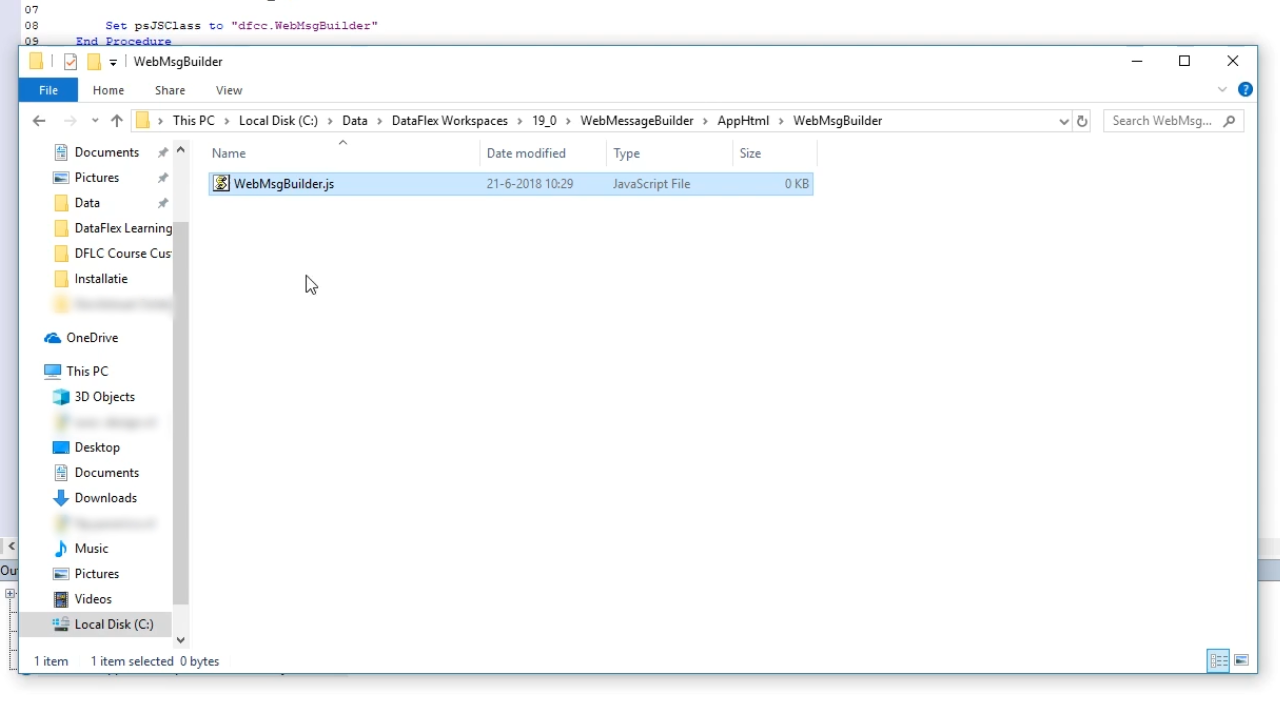The image size is (1280, 720).
Task: Click the Refresh button in address bar
Action: tap(1082, 121)
